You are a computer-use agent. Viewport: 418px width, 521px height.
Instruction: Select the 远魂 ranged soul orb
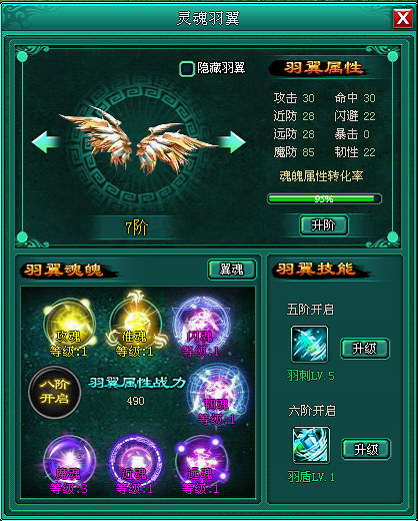click(201, 461)
